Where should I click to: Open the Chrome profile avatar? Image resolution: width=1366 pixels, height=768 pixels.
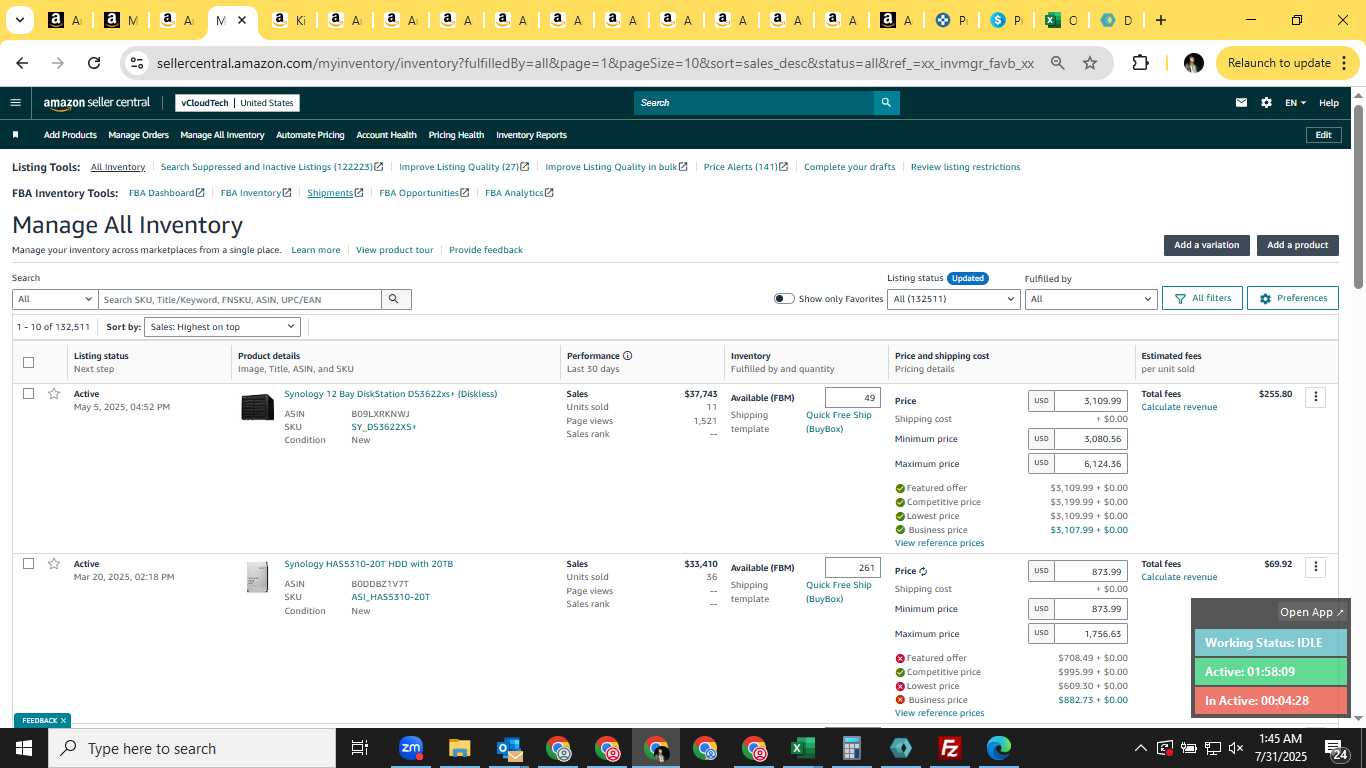click(1193, 63)
